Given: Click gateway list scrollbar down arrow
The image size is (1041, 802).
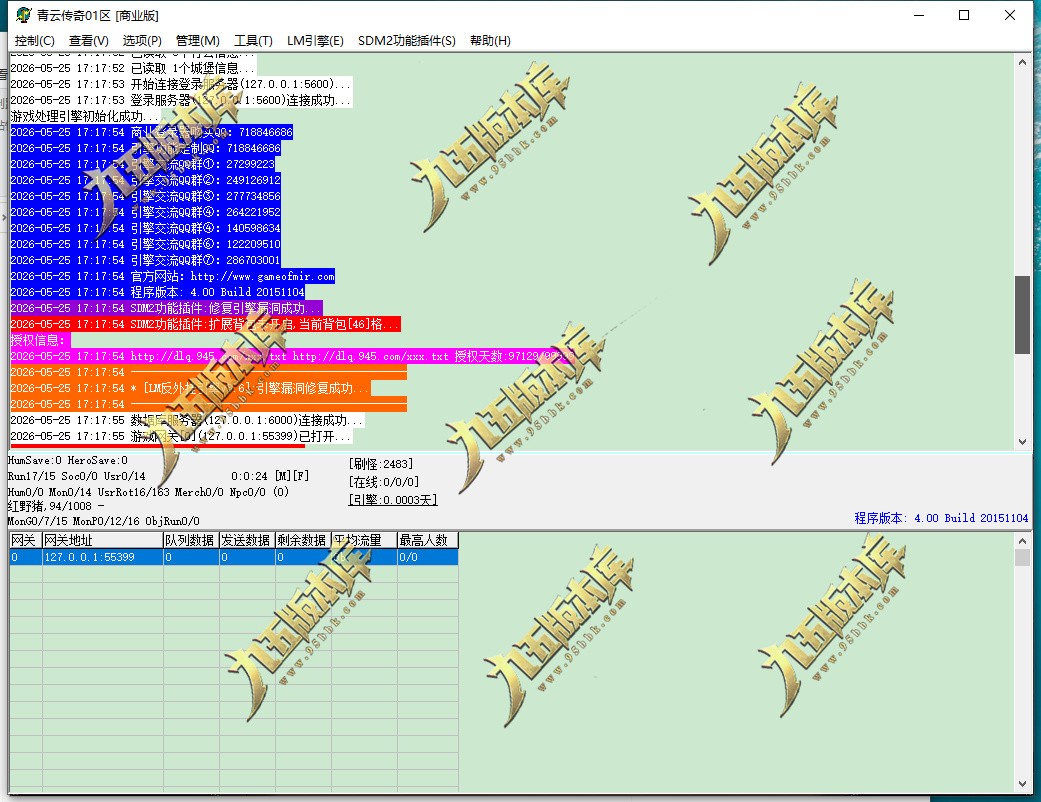Looking at the screenshot, I should pyautogui.click(x=1022, y=784).
